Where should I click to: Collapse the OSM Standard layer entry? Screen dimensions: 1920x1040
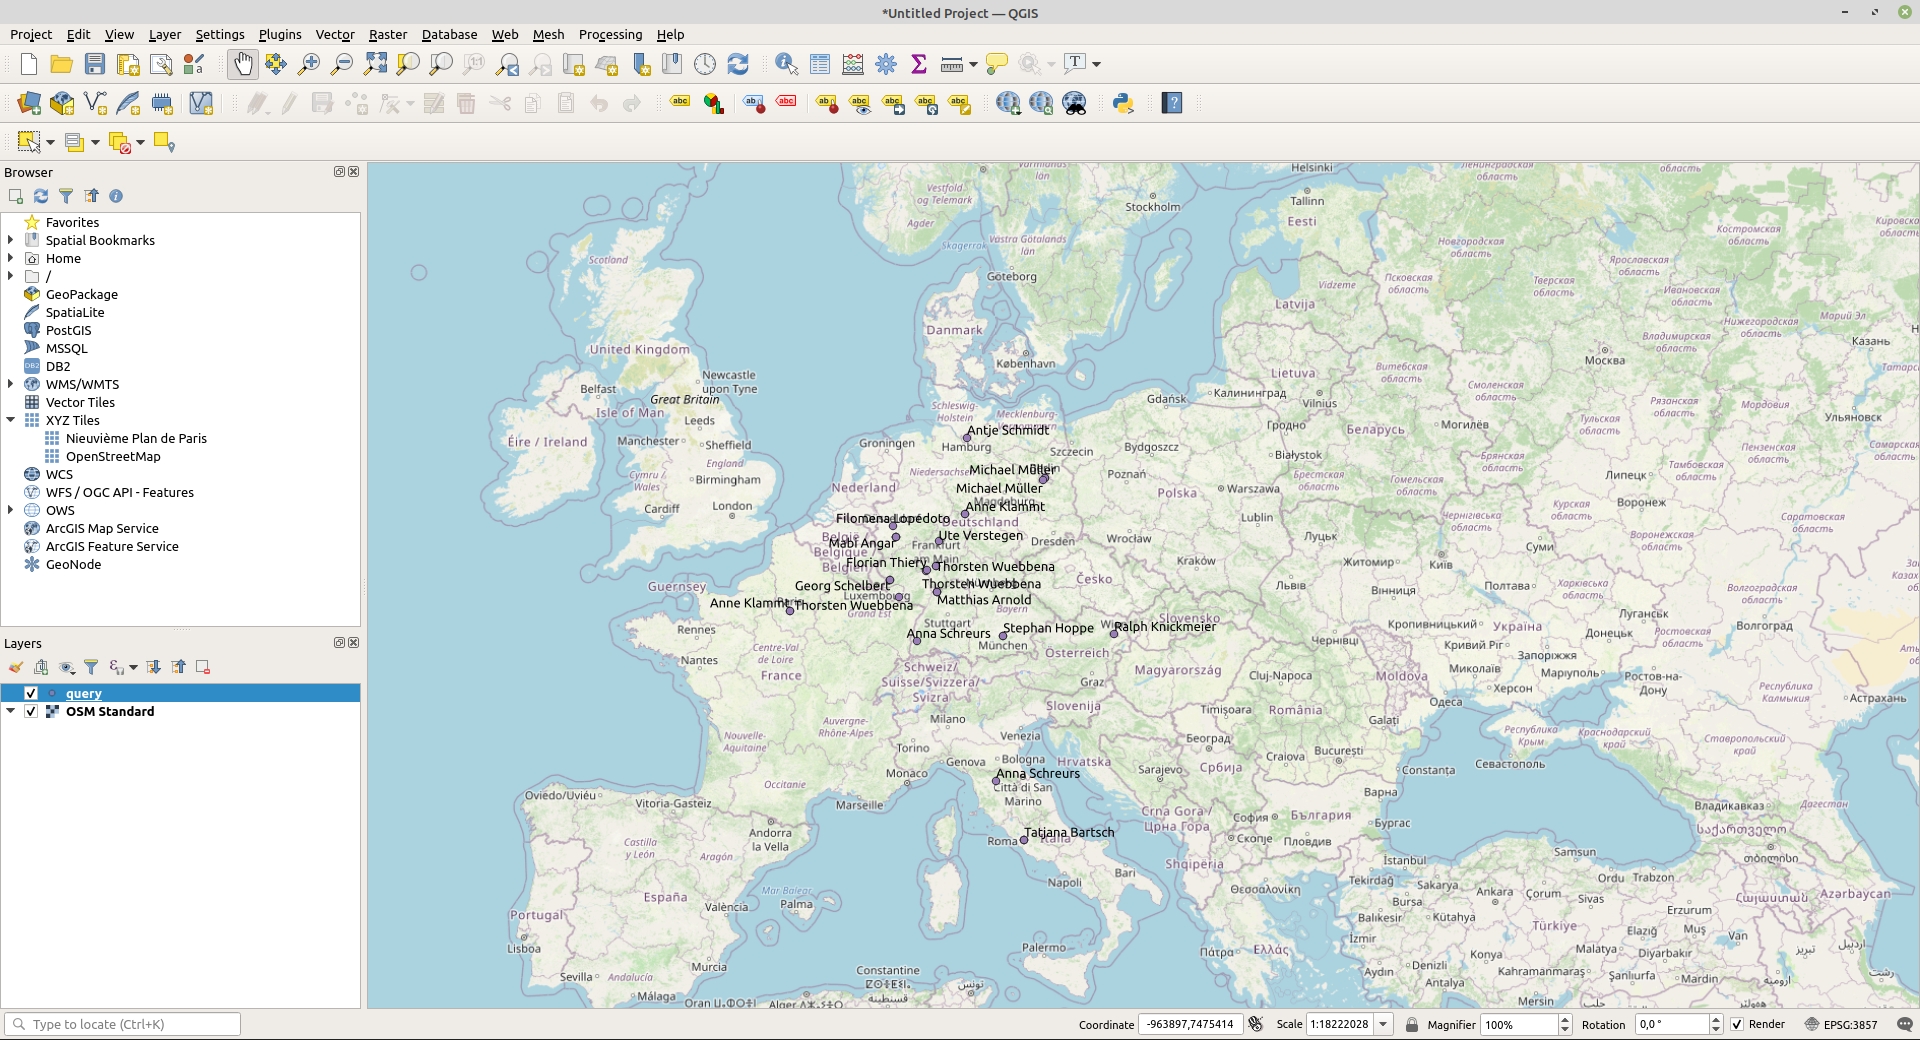(11, 711)
